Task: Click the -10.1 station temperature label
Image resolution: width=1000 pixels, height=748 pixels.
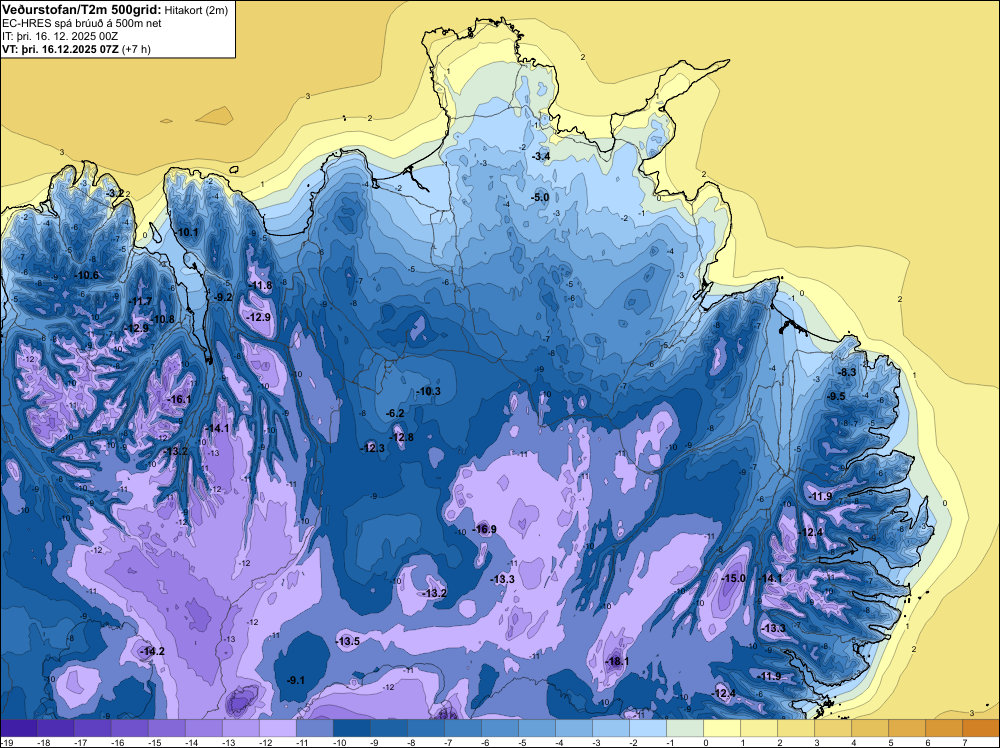Action: (188, 232)
